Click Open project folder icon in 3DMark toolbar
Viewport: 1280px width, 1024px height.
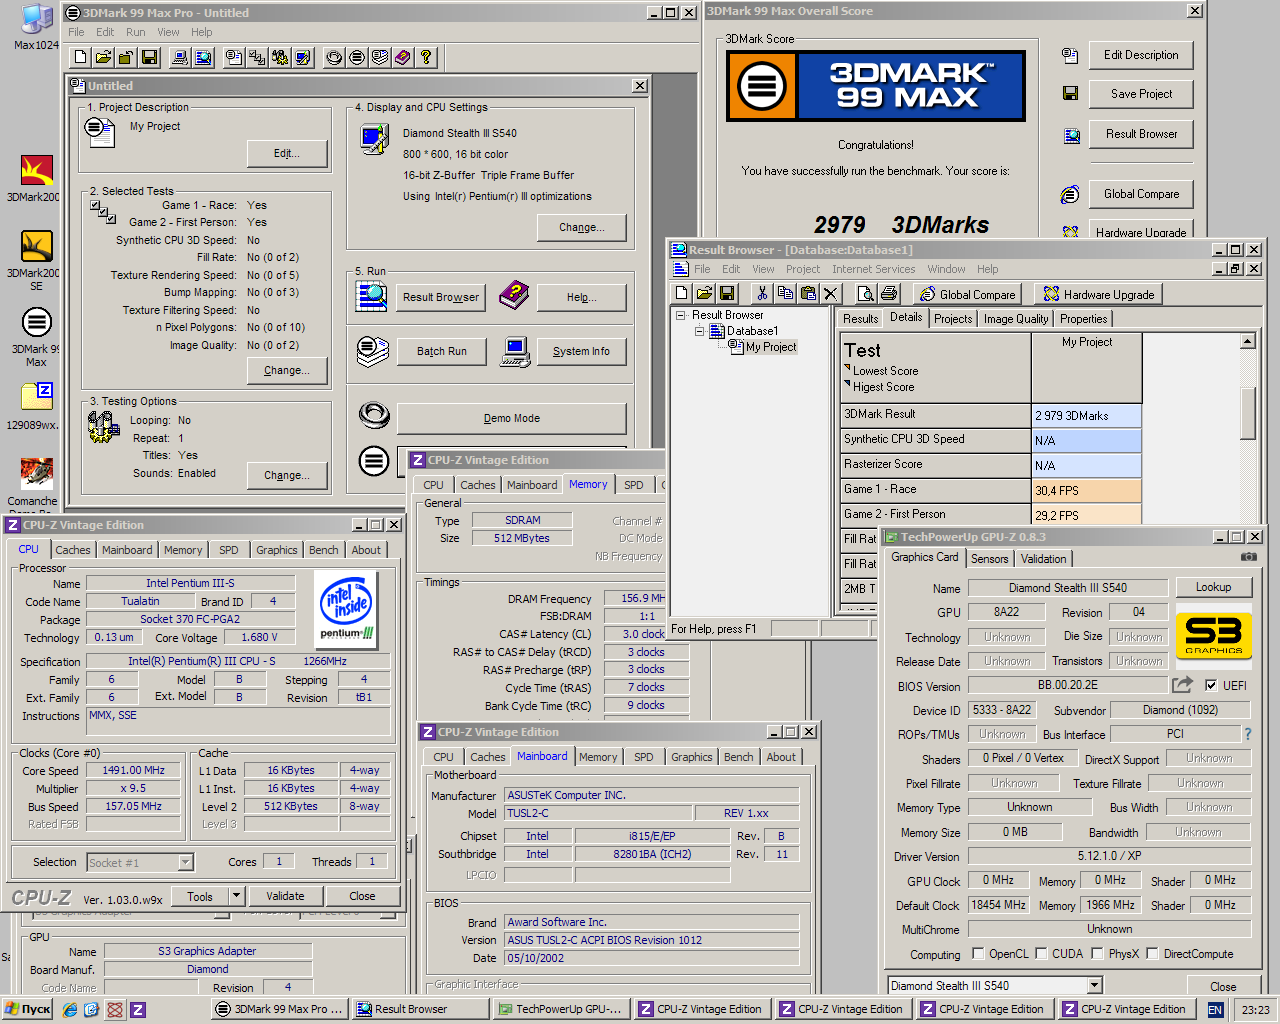tap(103, 58)
